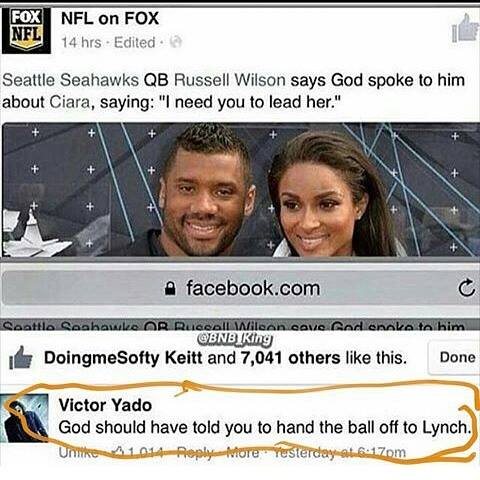Click the thumbs-up Like icon beside the page header

[x=465, y=28]
